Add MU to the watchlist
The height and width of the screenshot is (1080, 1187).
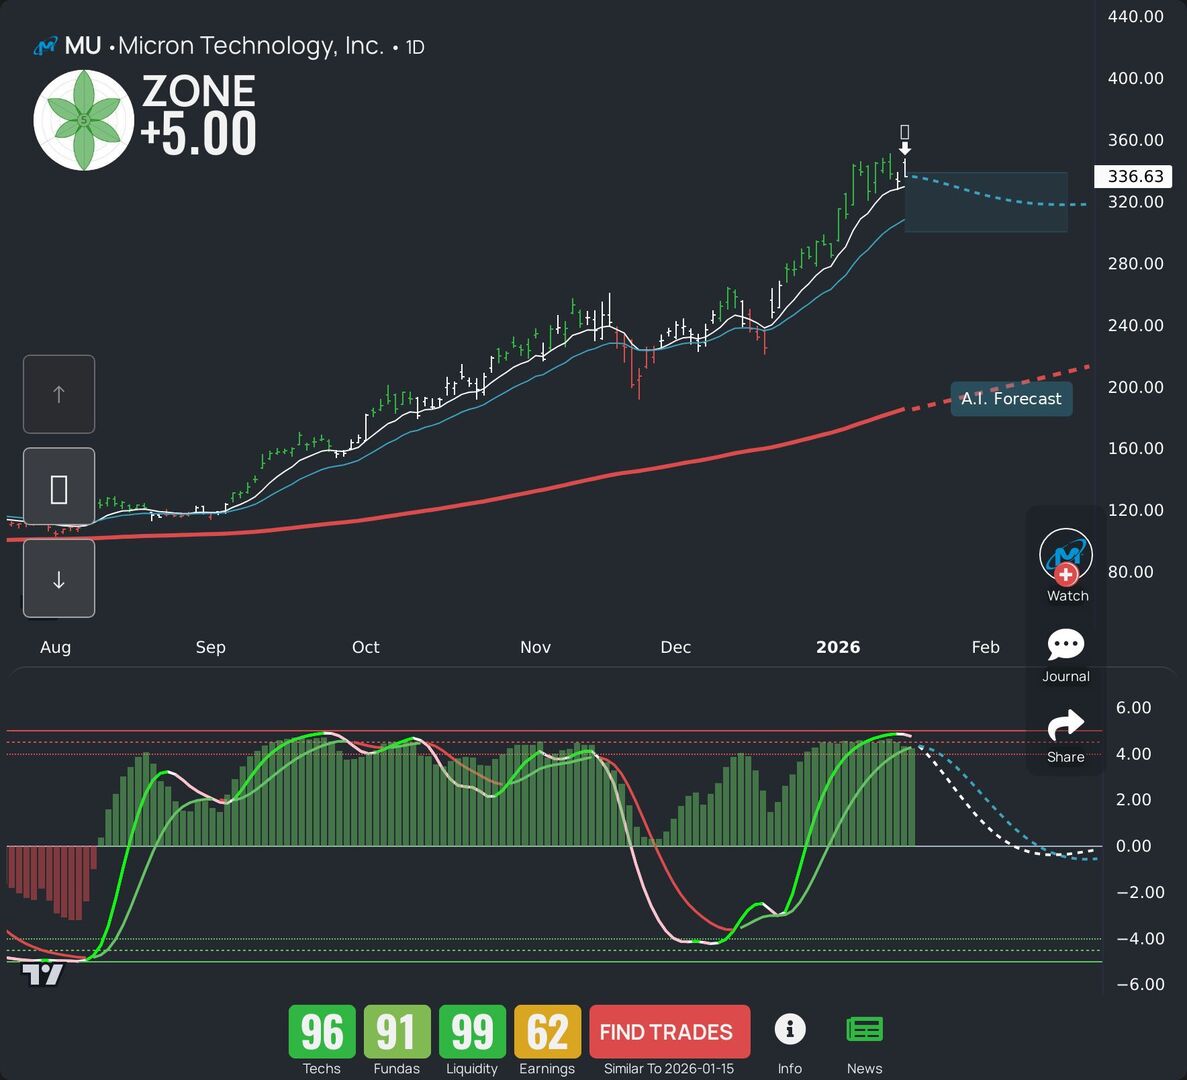point(1066,566)
